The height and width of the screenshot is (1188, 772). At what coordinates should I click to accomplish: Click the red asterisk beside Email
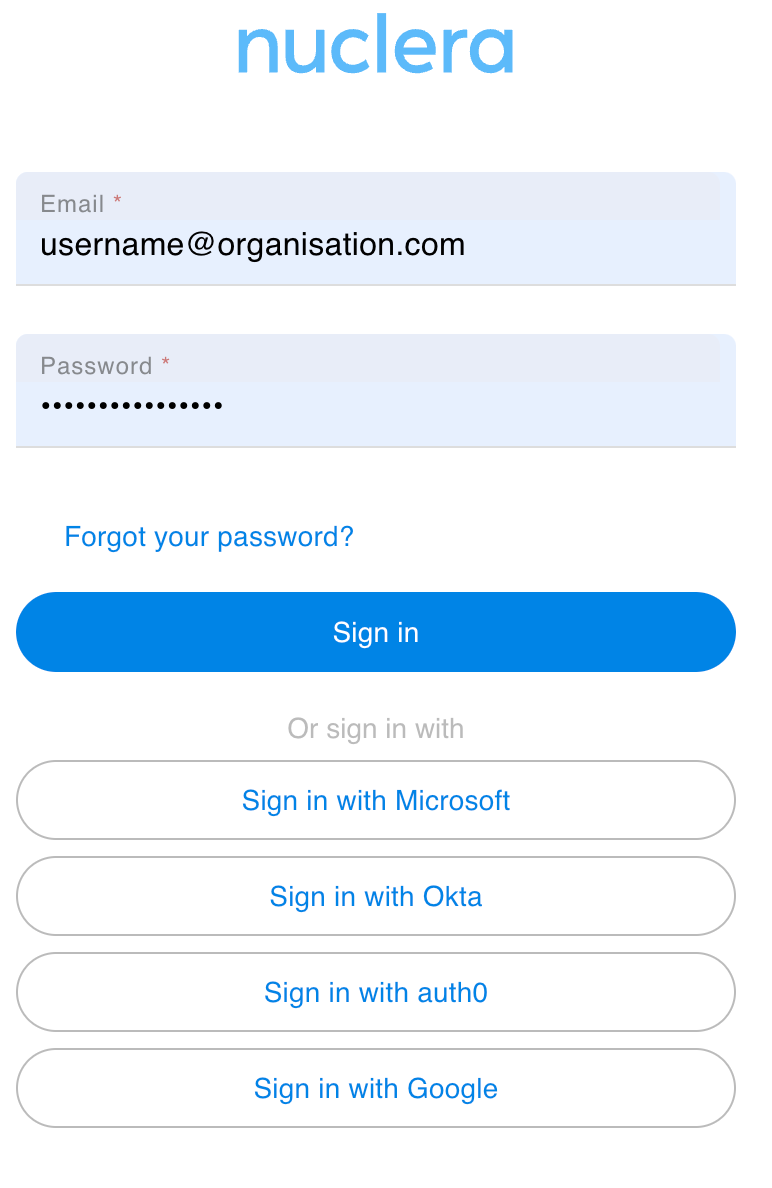coord(118,202)
